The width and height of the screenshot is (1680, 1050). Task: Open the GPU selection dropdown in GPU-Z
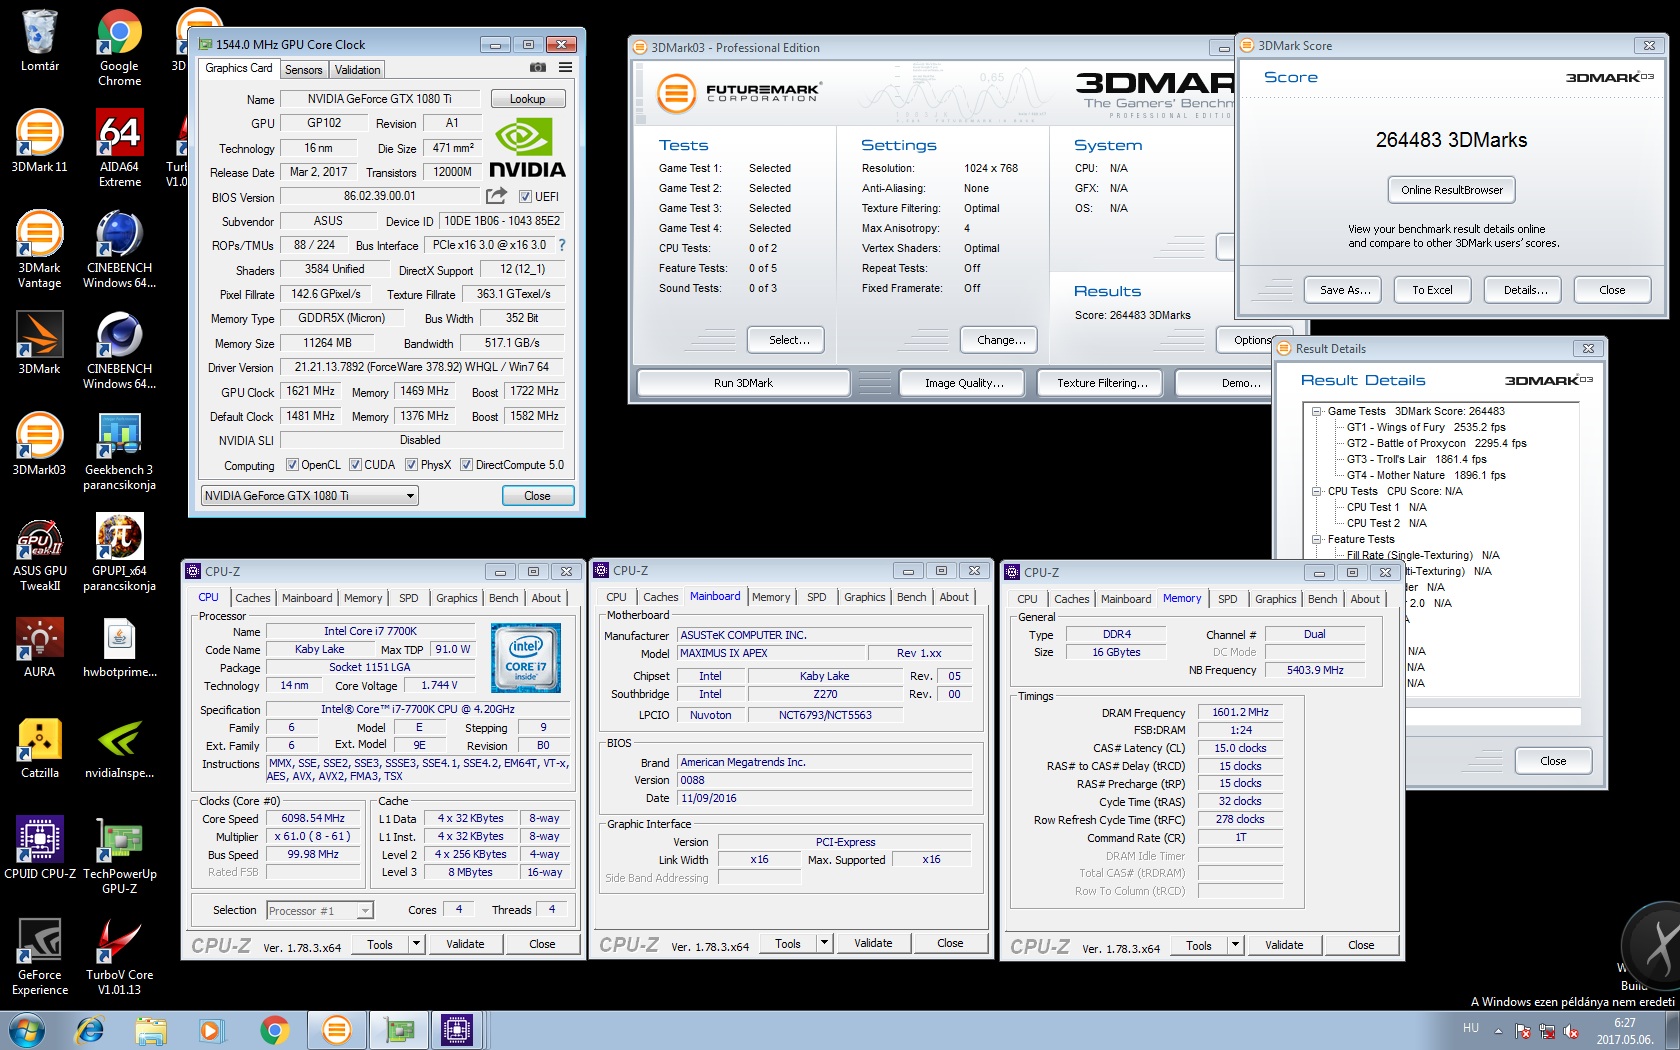[x=309, y=496]
